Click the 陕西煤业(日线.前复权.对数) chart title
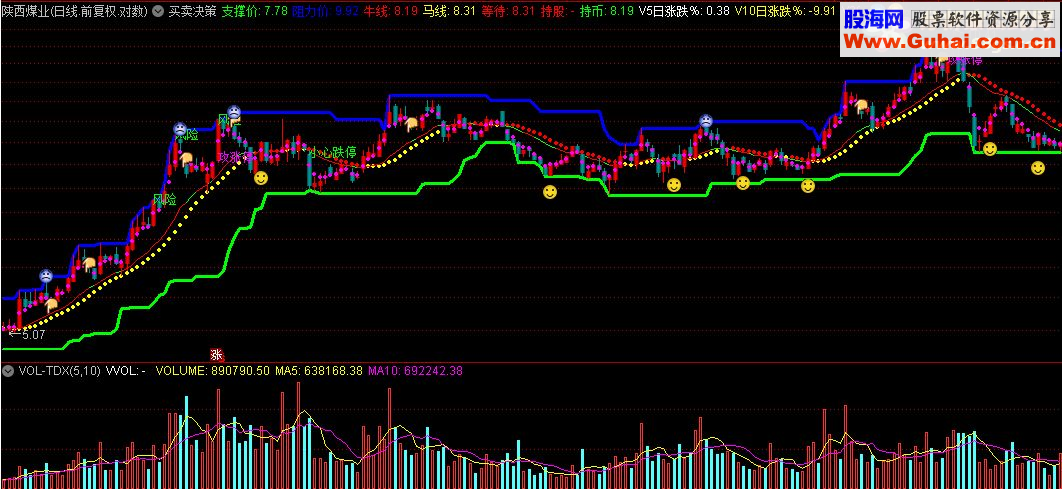The width and height of the screenshot is (1062, 489). pyautogui.click(x=76, y=11)
